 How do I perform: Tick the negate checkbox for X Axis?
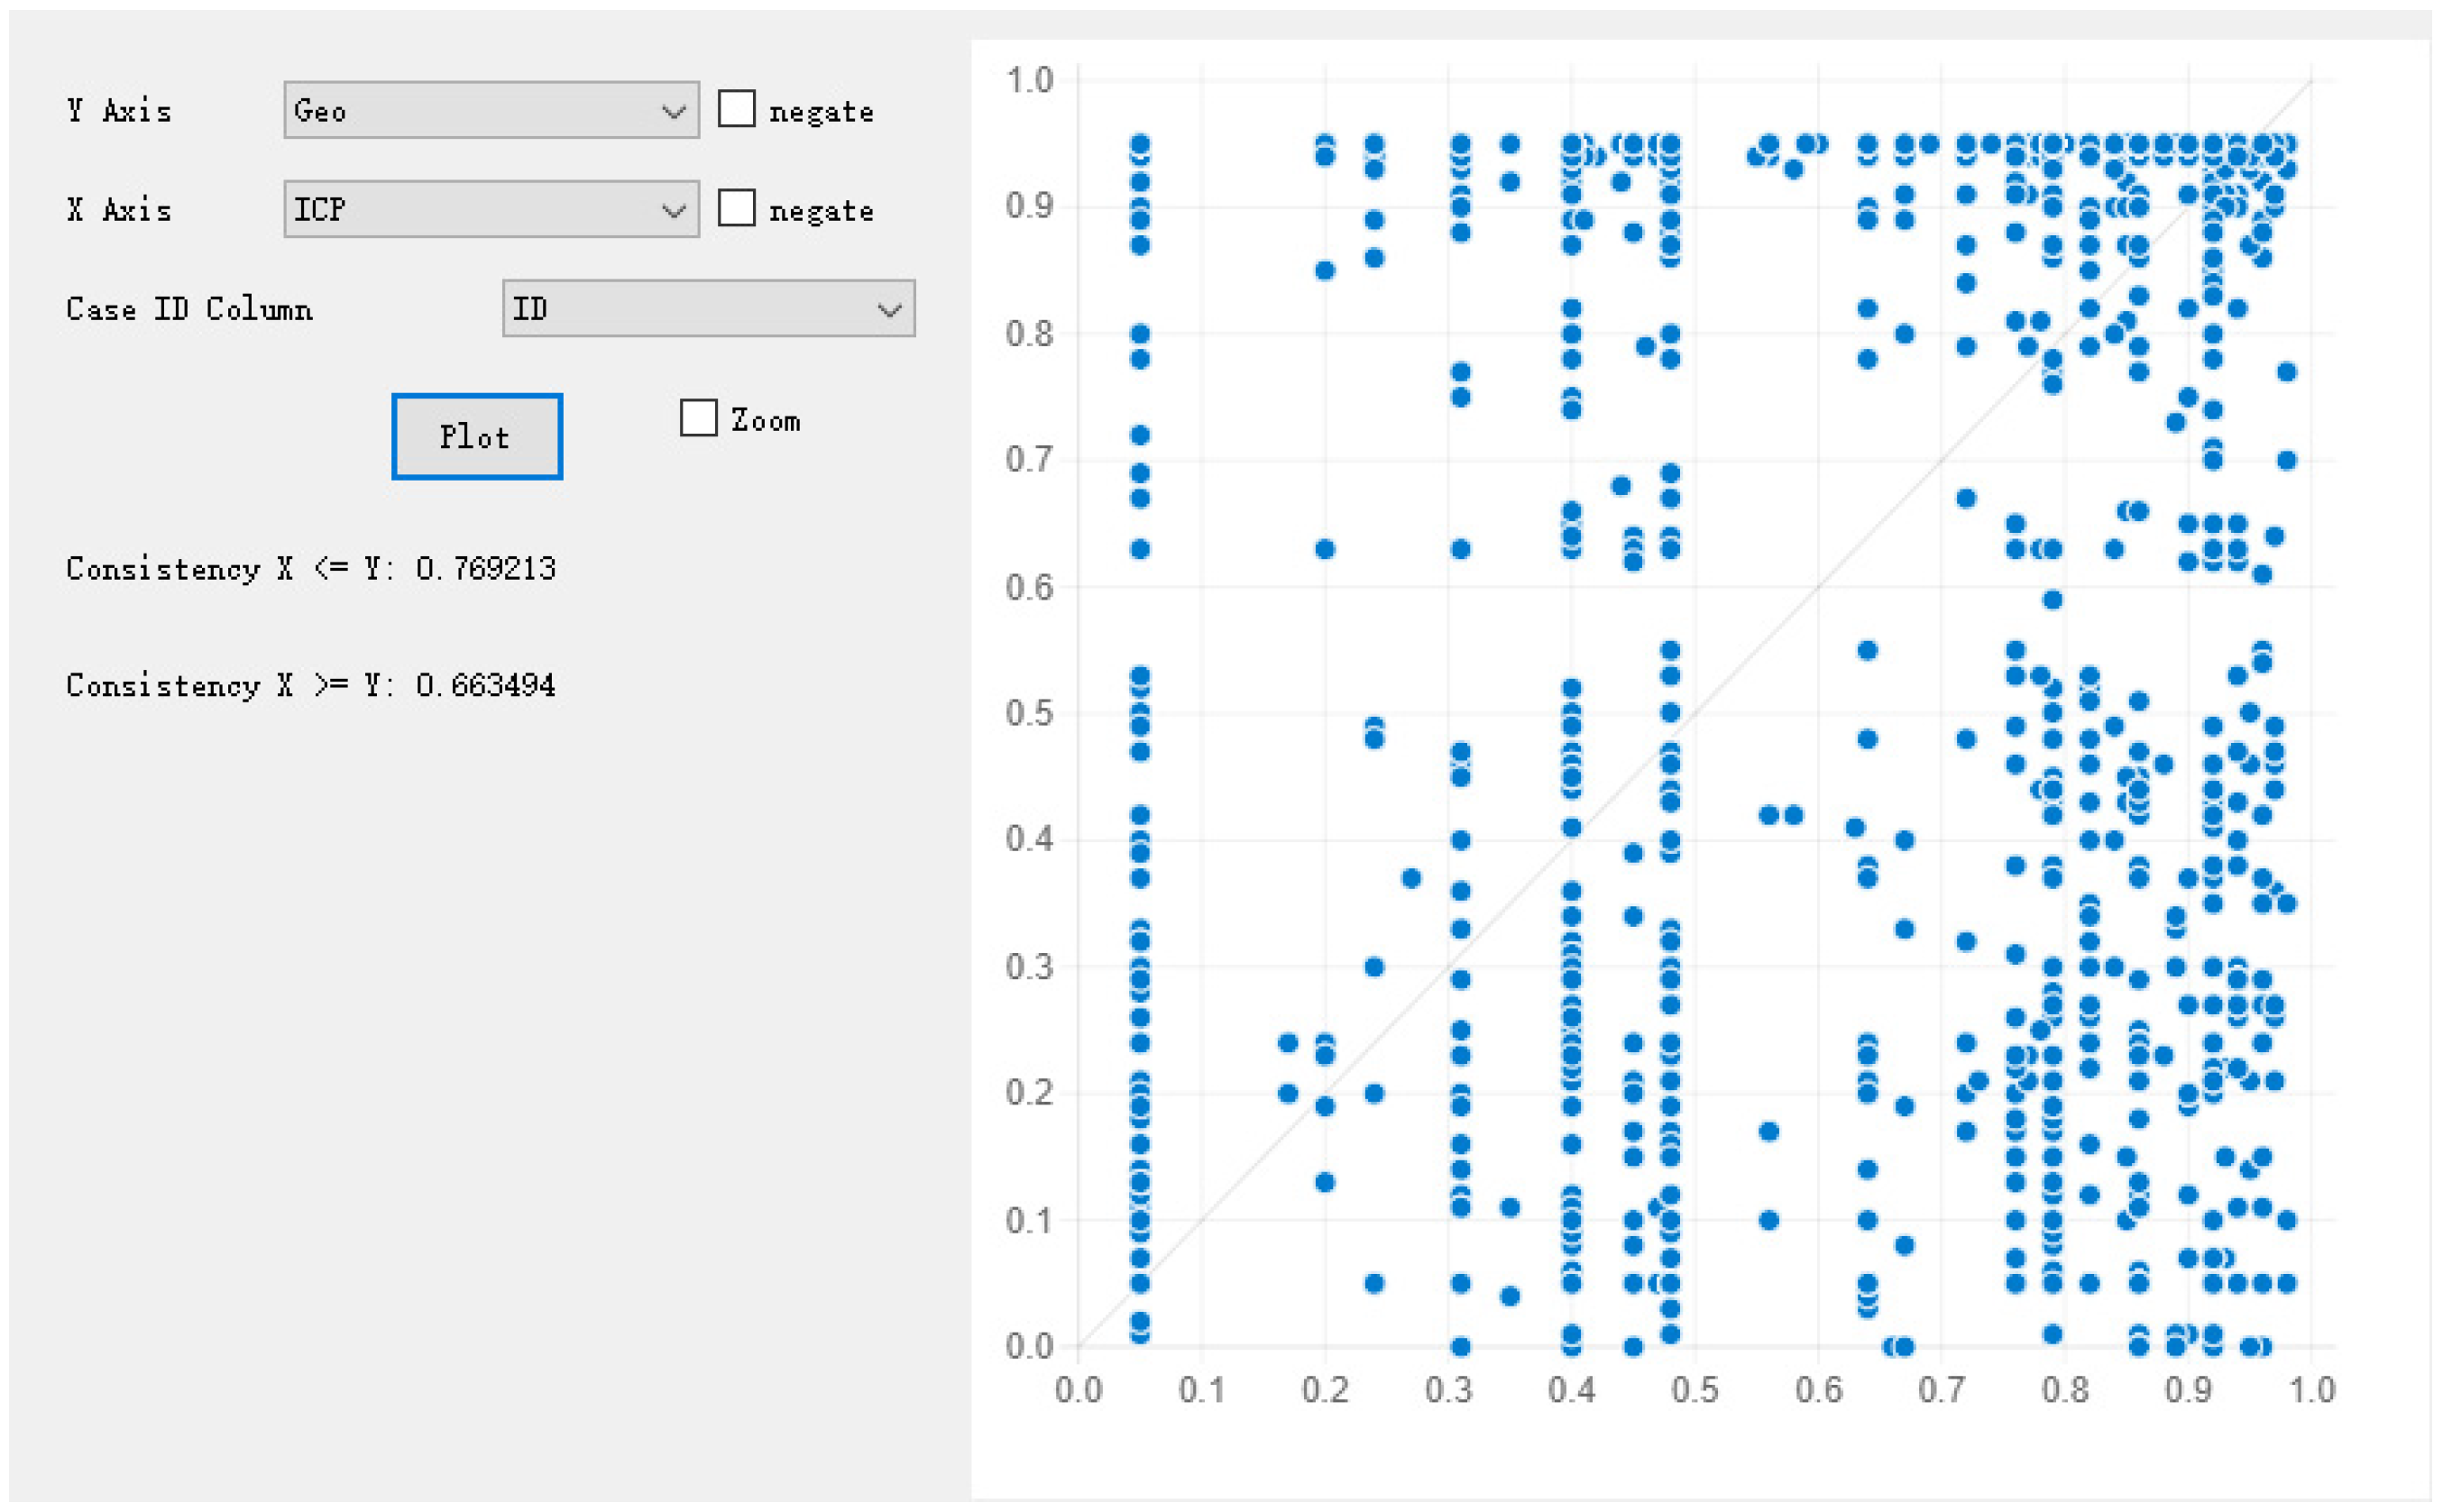tap(736, 208)
